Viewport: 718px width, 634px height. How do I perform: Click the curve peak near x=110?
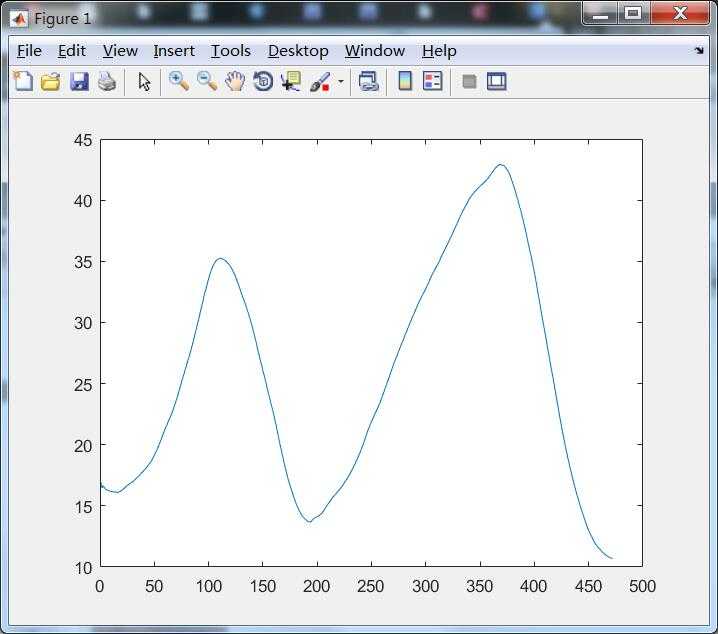(x=220, y=259)
